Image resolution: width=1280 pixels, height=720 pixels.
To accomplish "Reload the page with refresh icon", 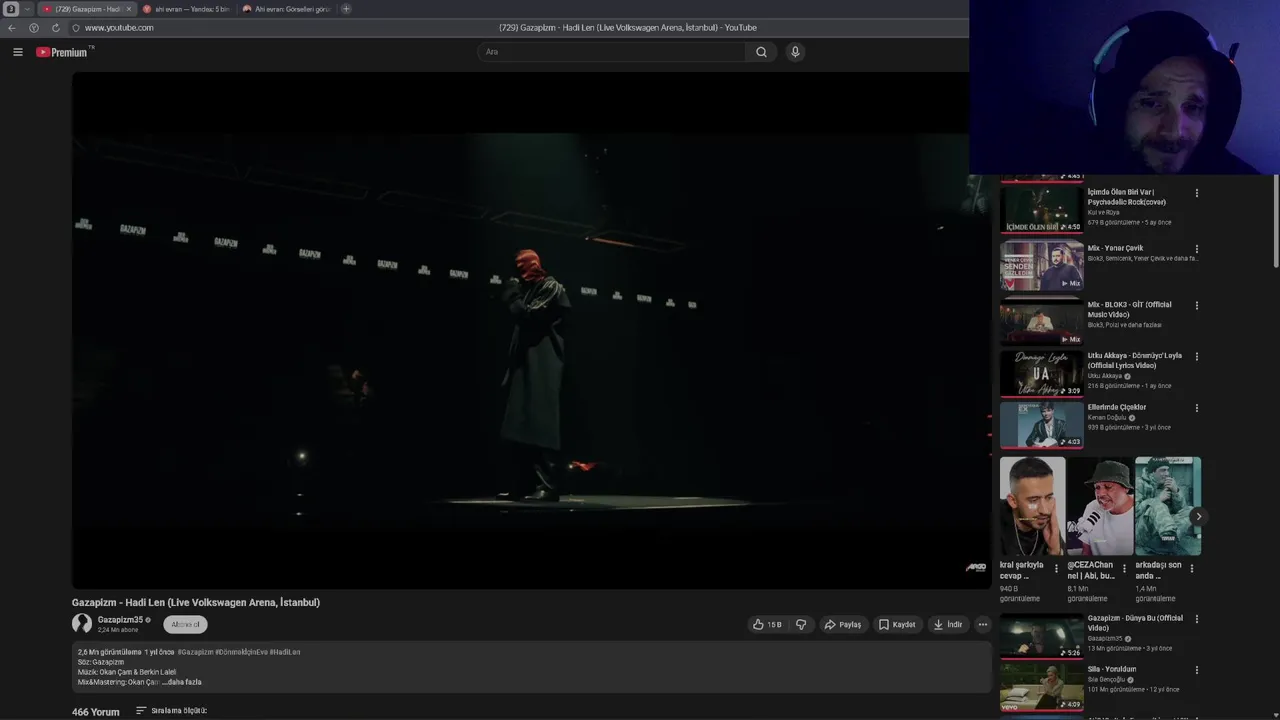I will coord(55,28).
